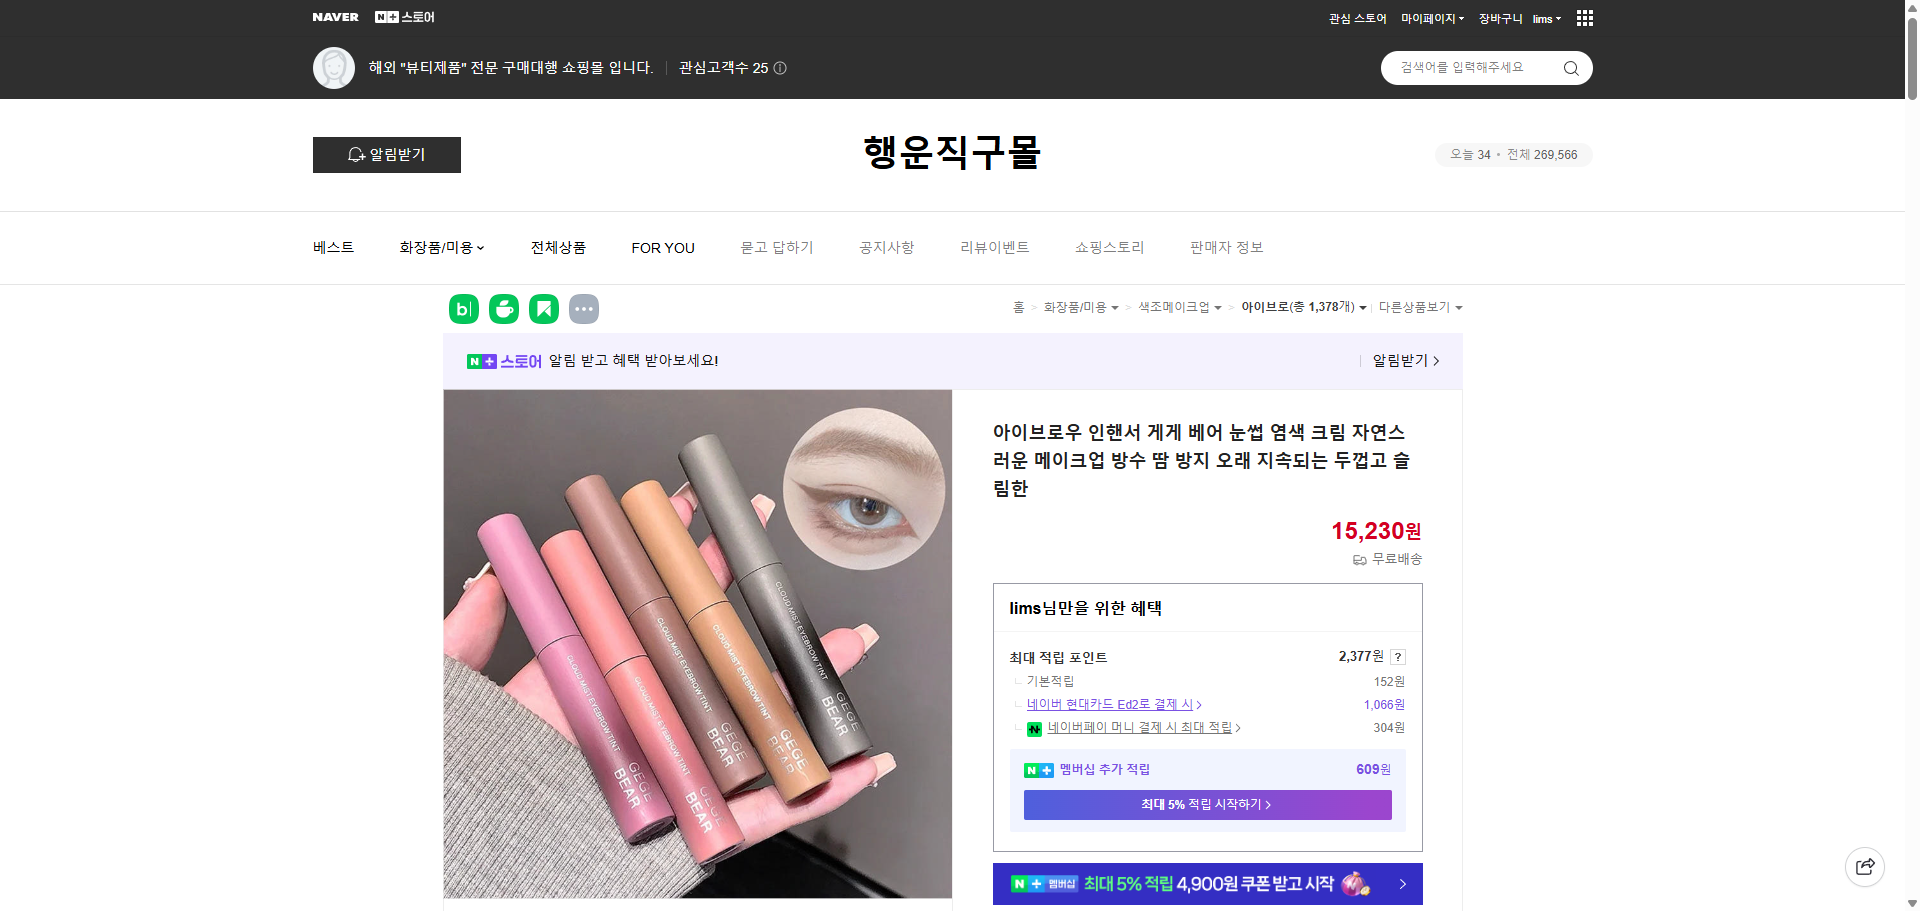This screenshot has width=1920, height=911.
Task: Click the 최대 5% 적립 시작하기 button
Action: click(x=1206, y=805)
